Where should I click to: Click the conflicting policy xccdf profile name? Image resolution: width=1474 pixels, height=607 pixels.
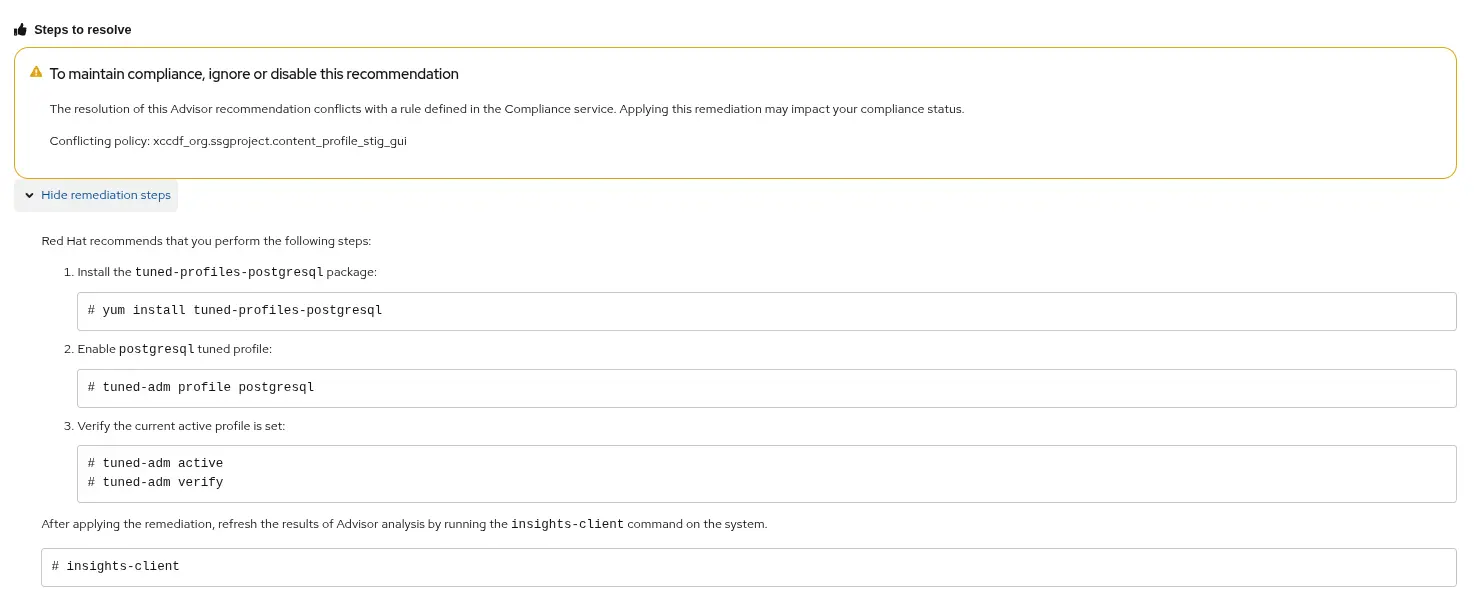[280, 141]
